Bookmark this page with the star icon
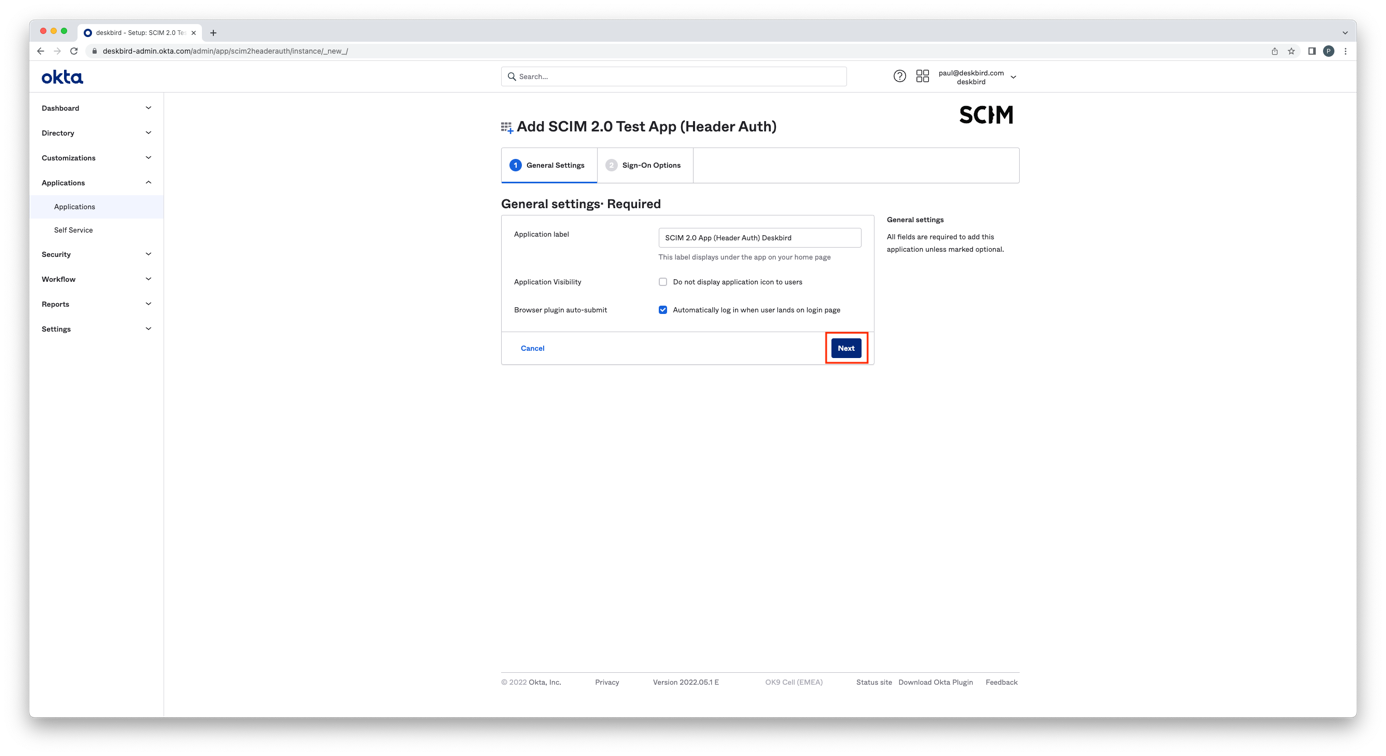Viewport: 1386px width, 756px height. click(x=1291, y=51)
